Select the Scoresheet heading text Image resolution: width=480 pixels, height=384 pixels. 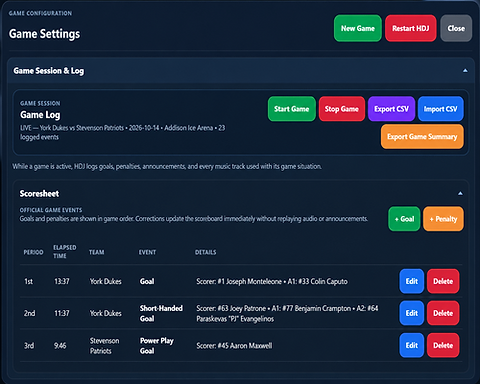pos(39,194)
